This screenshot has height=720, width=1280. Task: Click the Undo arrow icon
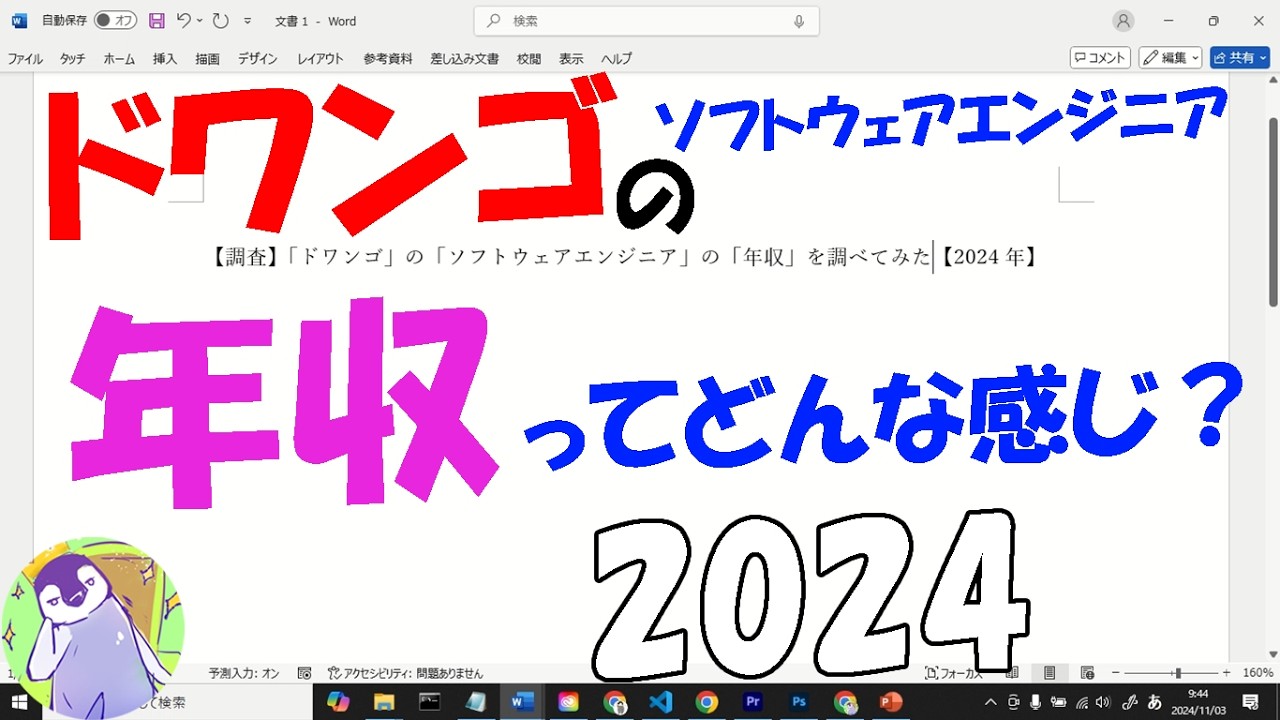pos(183,21)
